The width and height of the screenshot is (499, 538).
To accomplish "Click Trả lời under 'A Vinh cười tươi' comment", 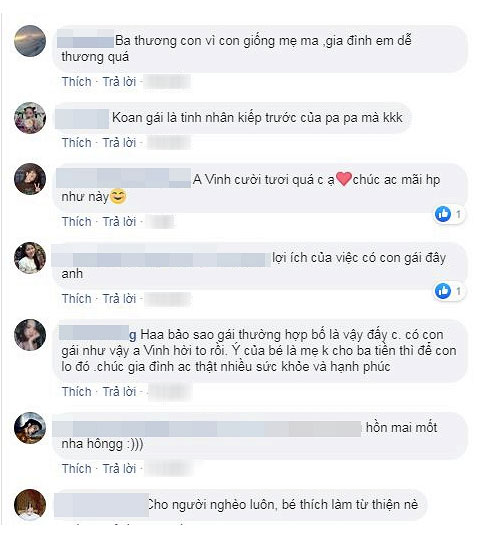I will (119, 222).
